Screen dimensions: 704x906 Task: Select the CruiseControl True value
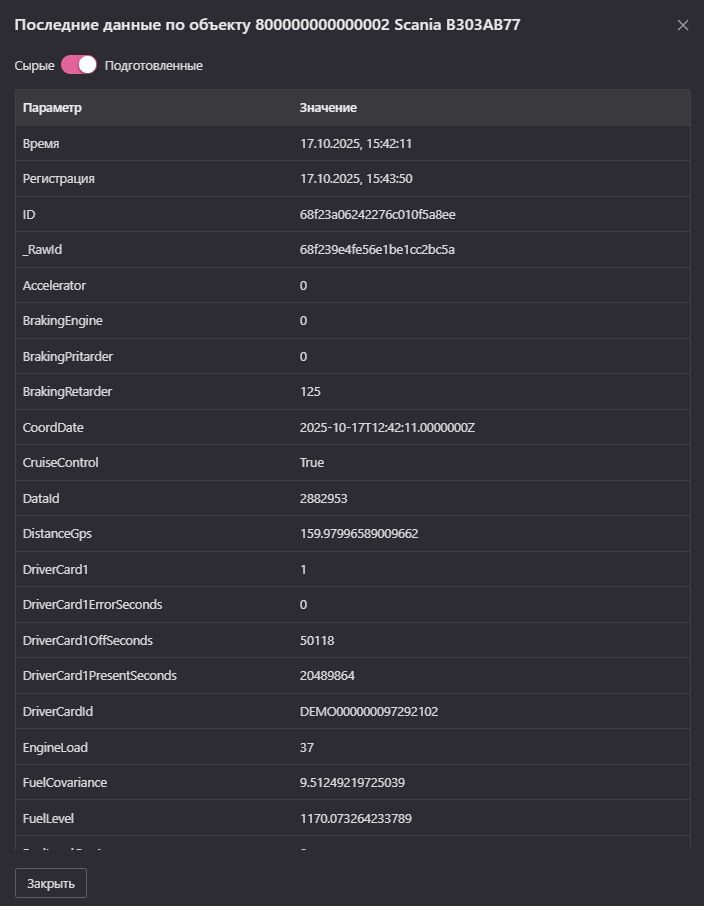pyautogui.click(x=312, y=463)
